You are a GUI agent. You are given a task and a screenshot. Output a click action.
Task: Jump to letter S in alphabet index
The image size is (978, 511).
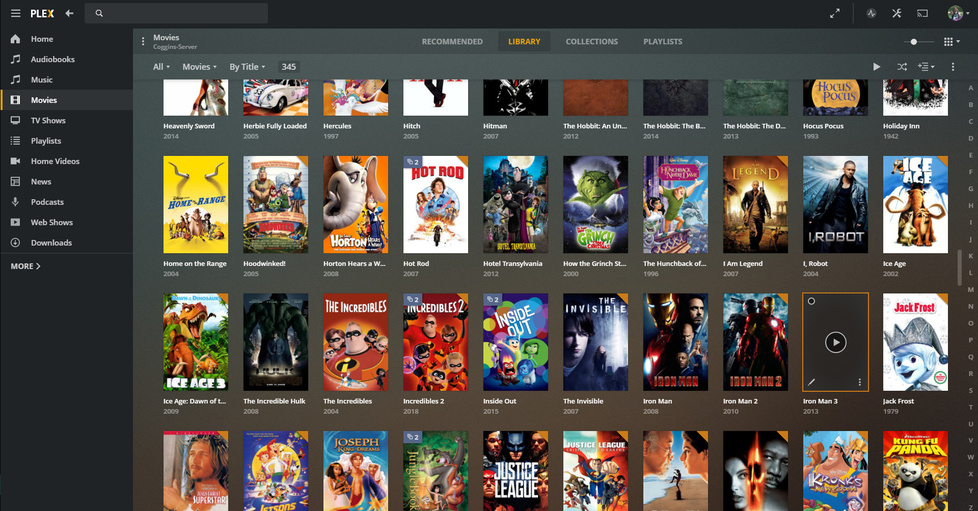pyautogui.click(x=971, y=391)
